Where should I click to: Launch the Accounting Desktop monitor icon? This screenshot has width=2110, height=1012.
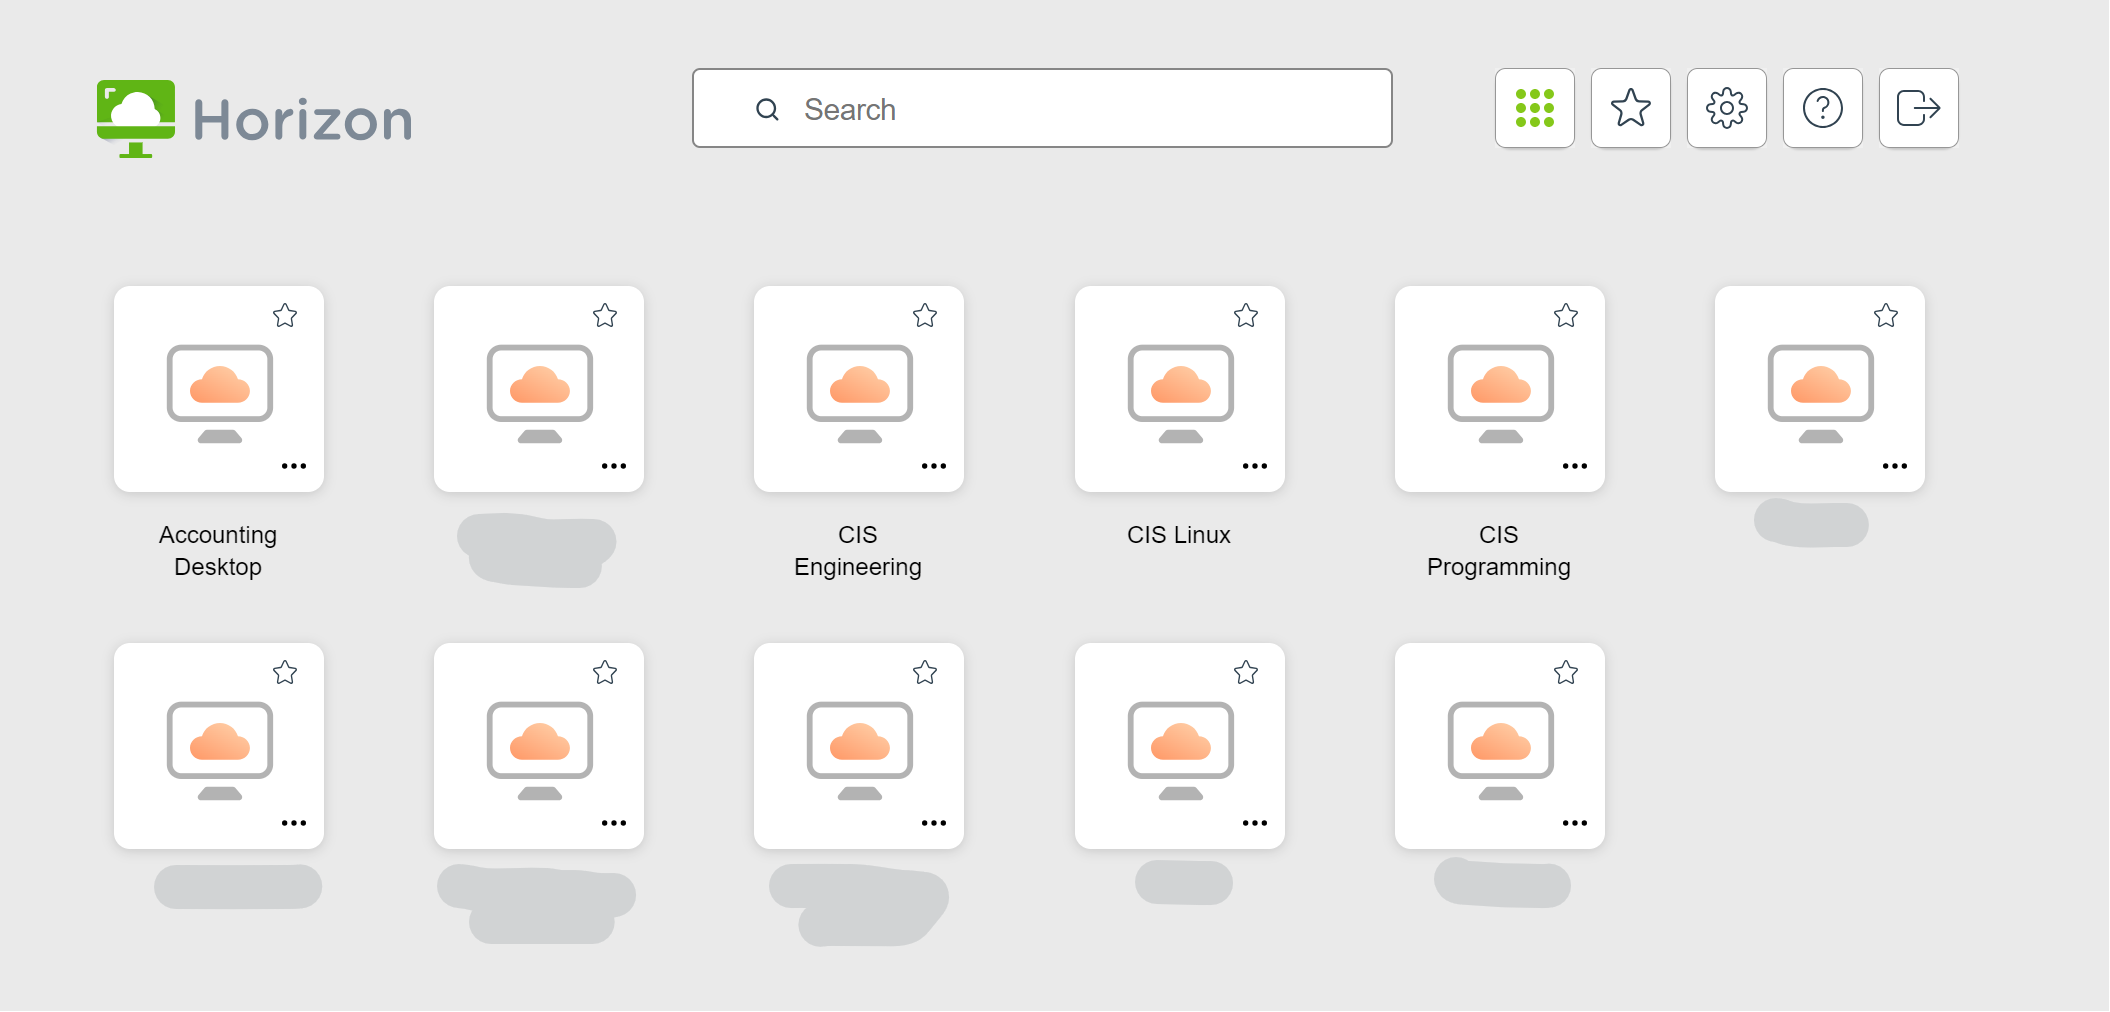(x=219, y=394)
